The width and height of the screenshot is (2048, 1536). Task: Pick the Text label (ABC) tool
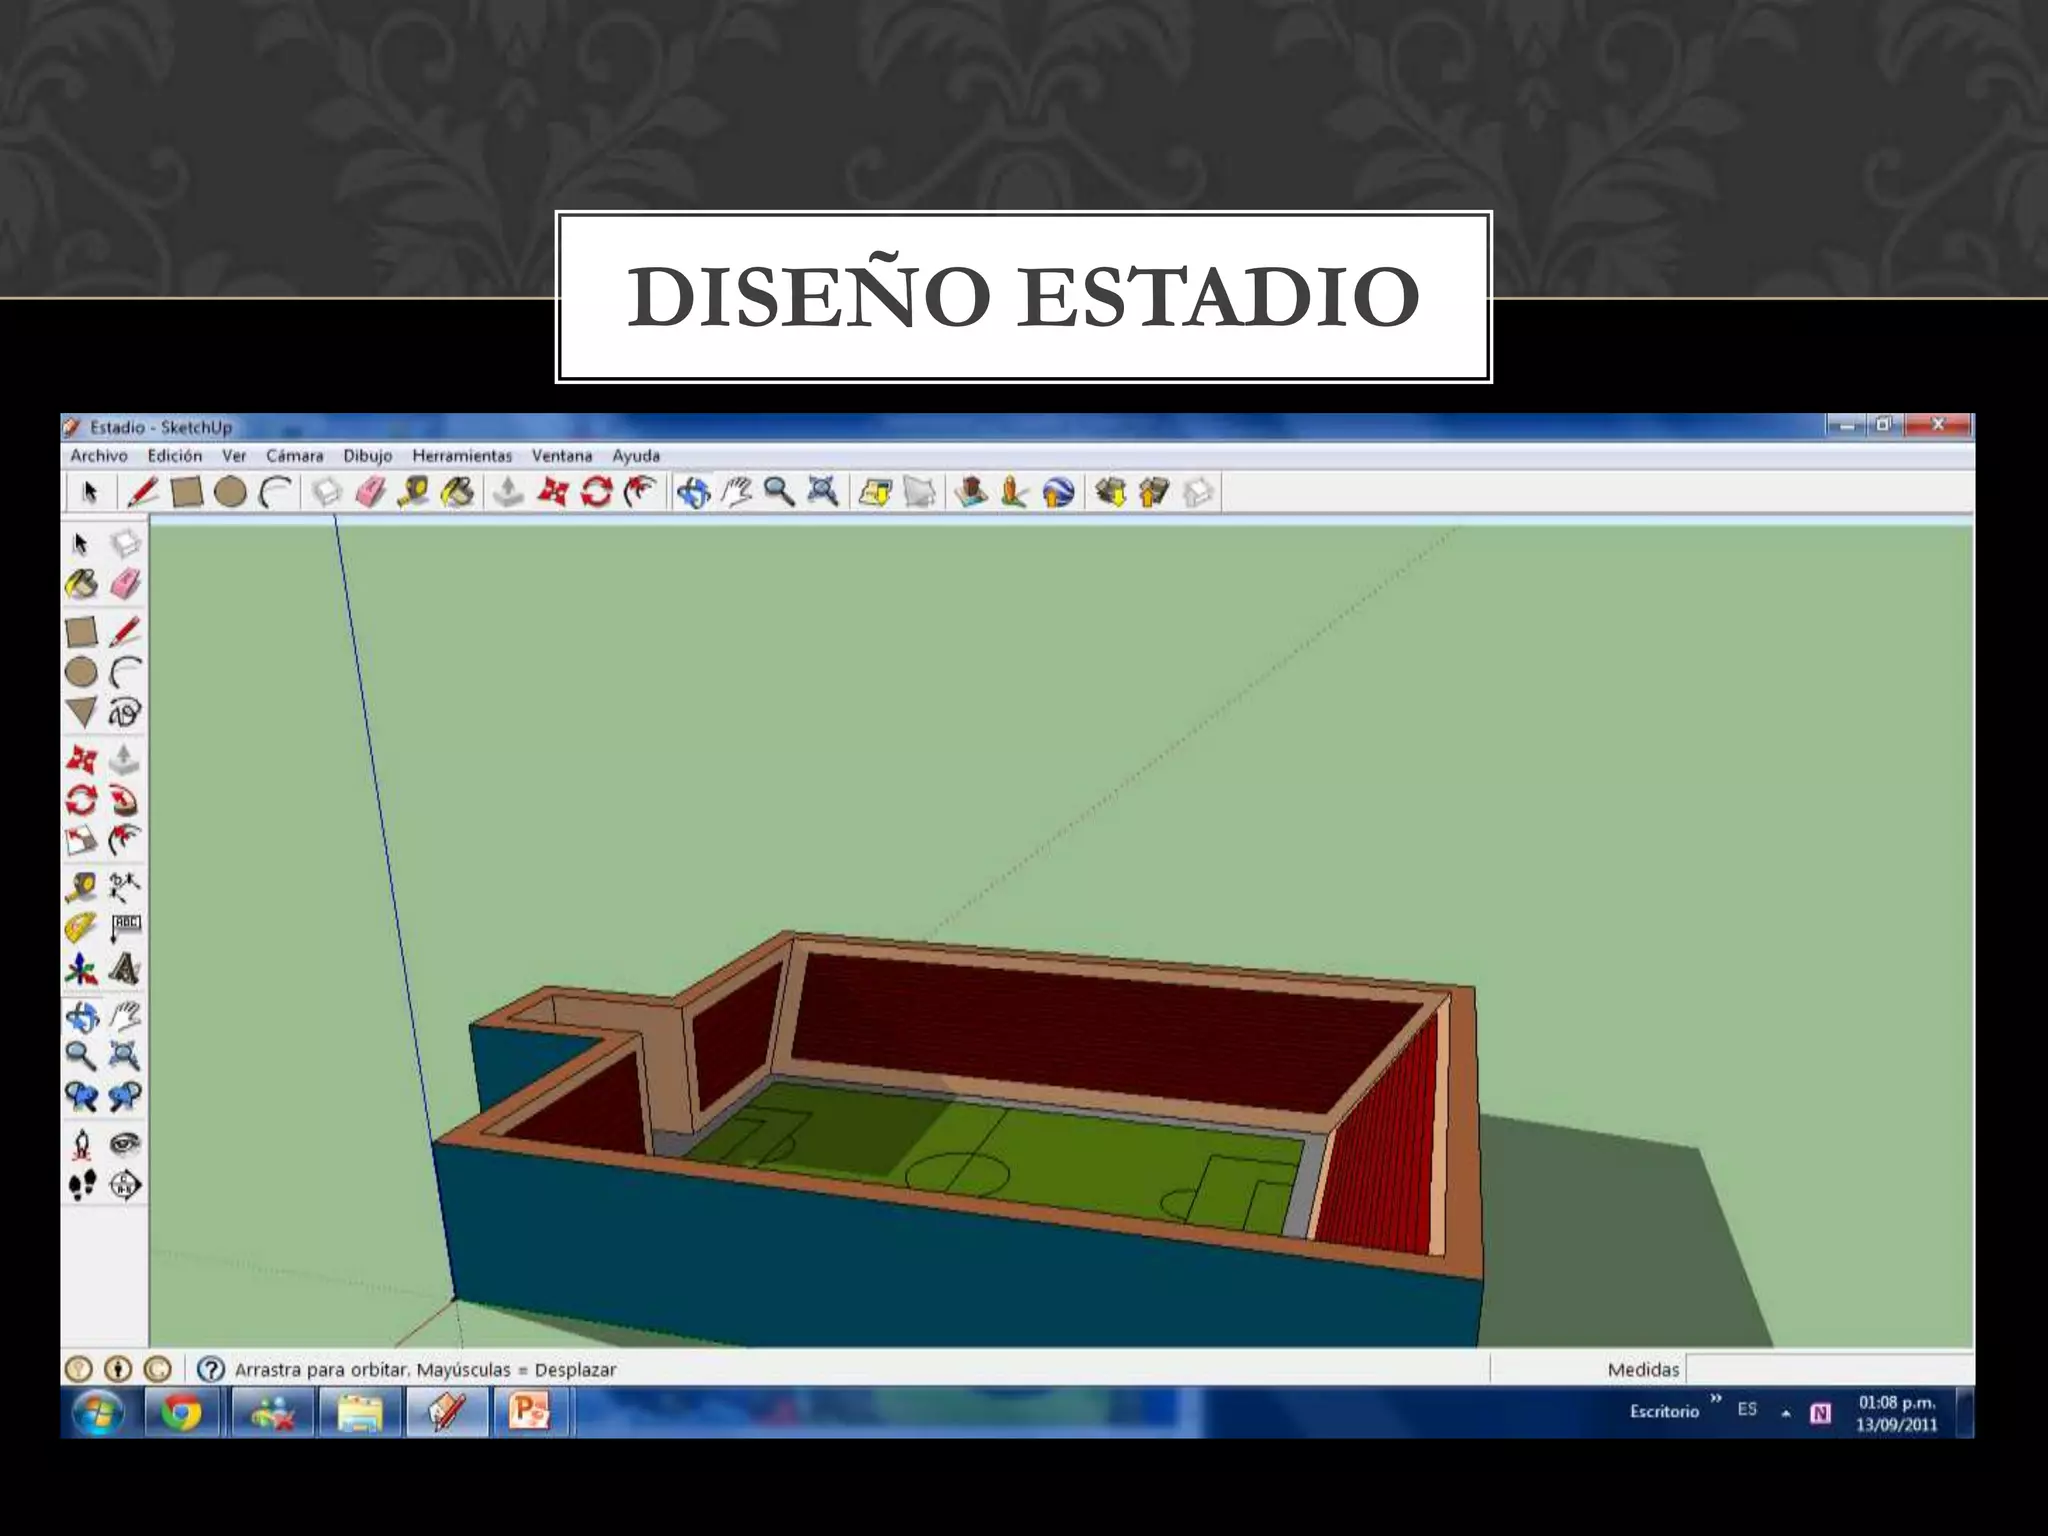[x=124, y=928]
